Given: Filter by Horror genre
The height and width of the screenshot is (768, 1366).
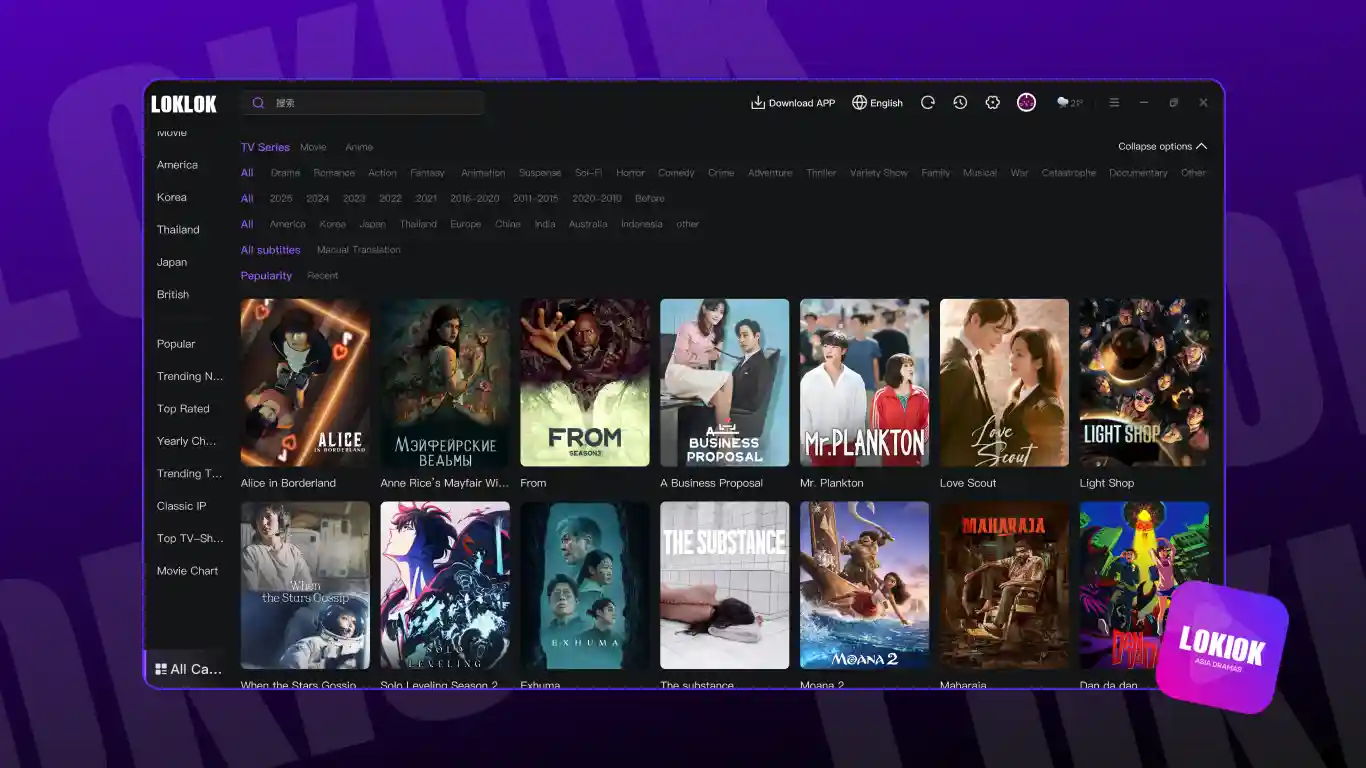Looking at the screenshot, I should (x=630, y=173).
